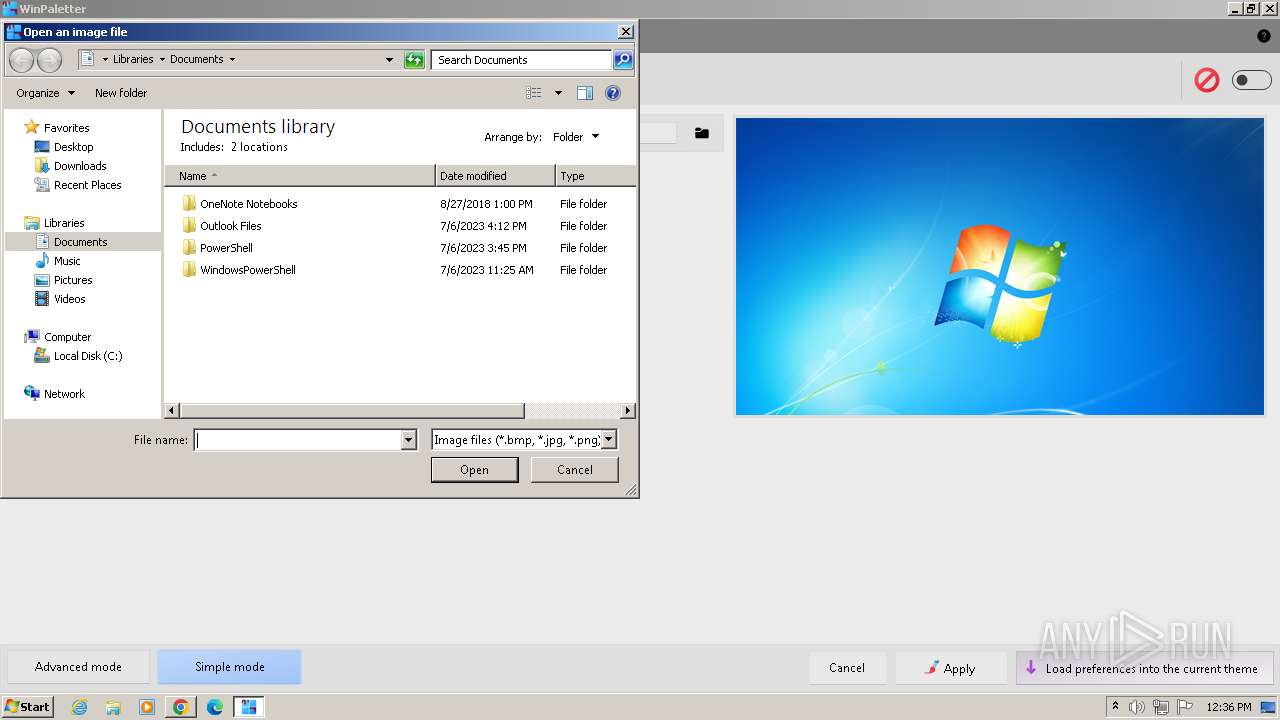
Task: Click the Windows 7 wallpaper preview
Action: point(1000,266)
